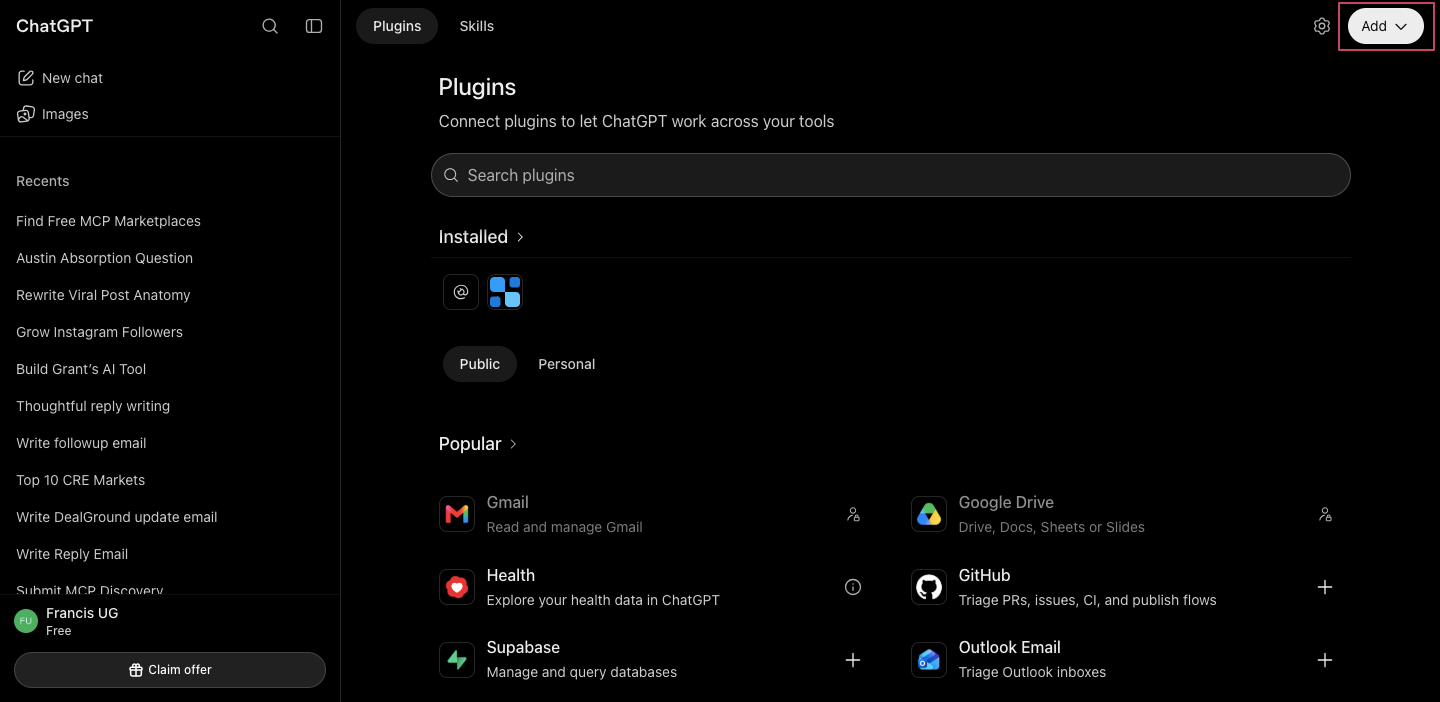
Task: Open the search chats magnifier icon
Action: coord(270,26)
